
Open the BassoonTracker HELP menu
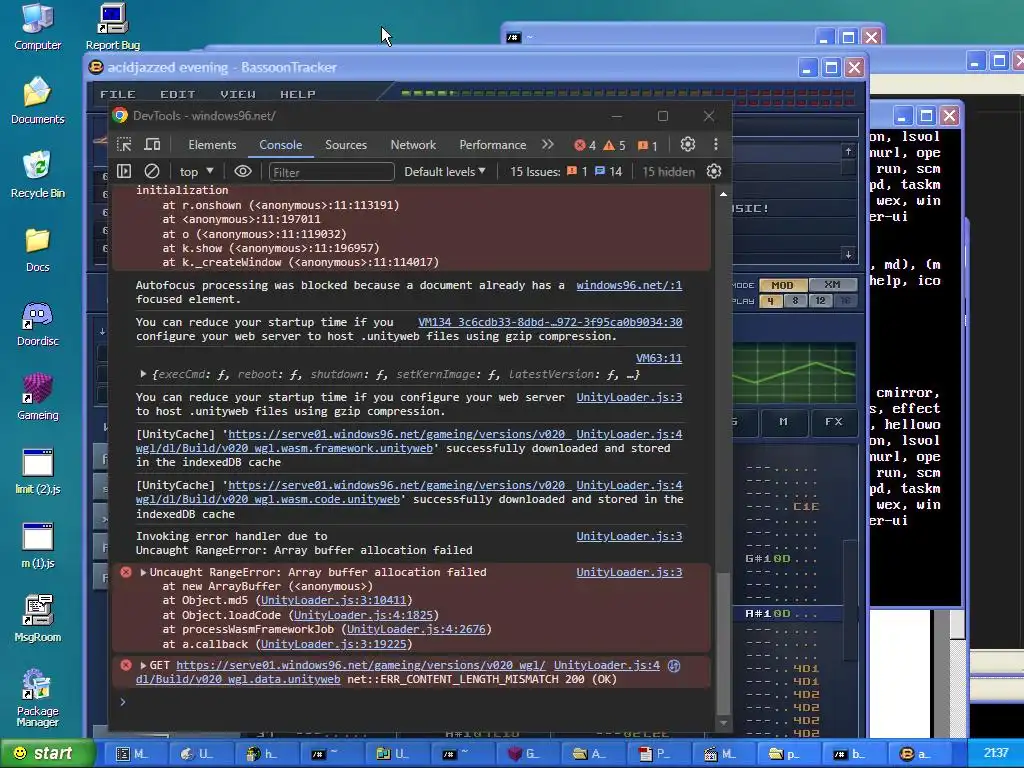298,94
